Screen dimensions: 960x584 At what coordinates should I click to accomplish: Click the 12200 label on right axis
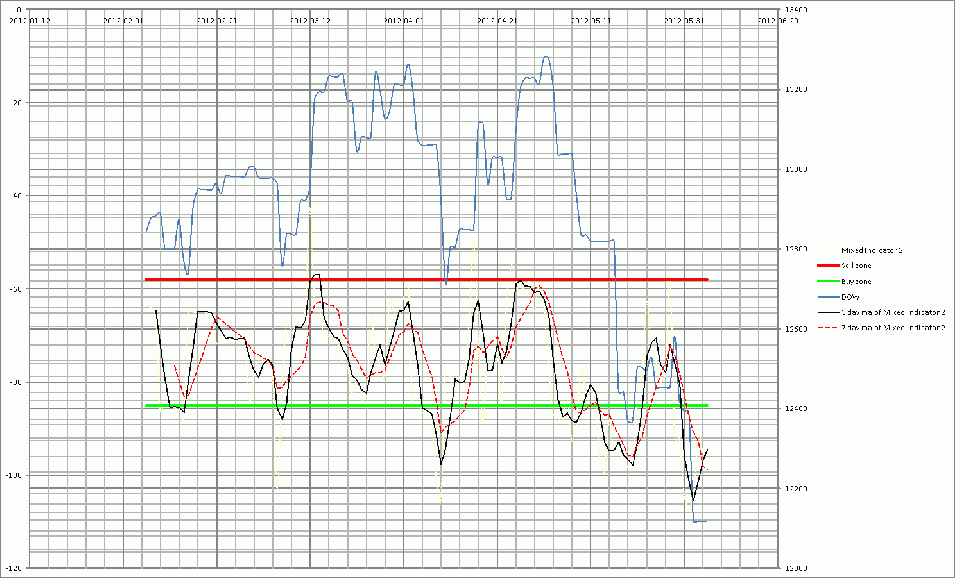[796, 489]
